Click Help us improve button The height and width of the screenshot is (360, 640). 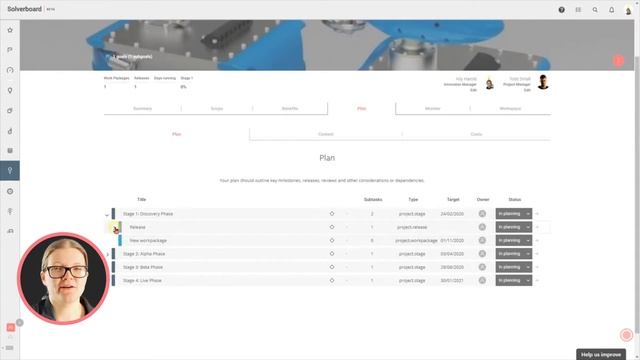point(601,354)
